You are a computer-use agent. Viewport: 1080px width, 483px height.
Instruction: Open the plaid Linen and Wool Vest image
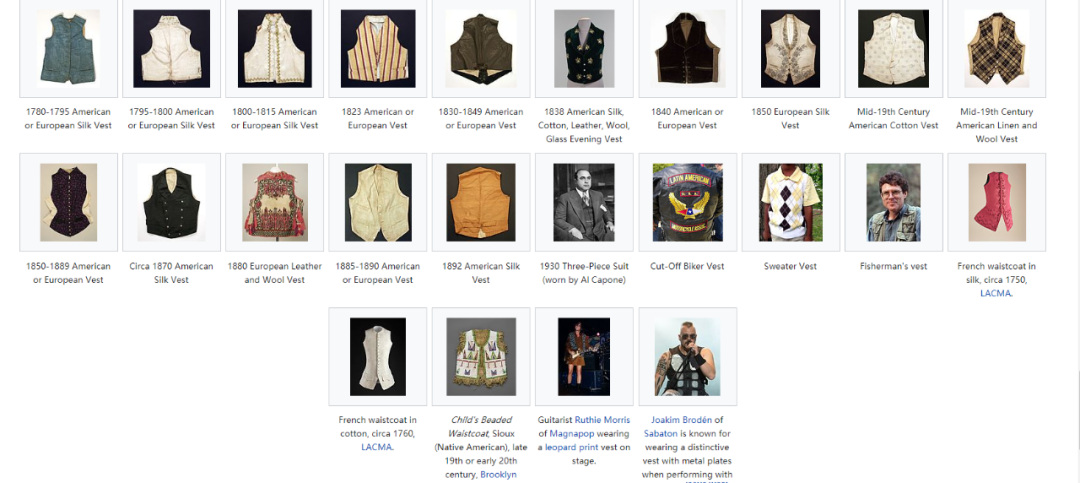pos(997,48)
